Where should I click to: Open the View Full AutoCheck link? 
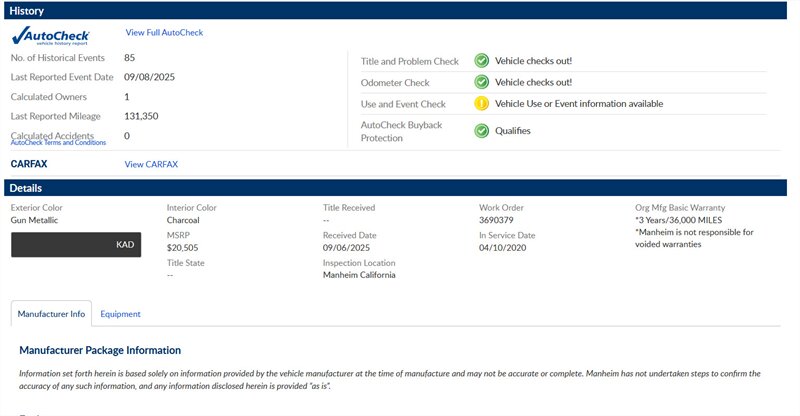pyautogui.click(x=163, y=33)
